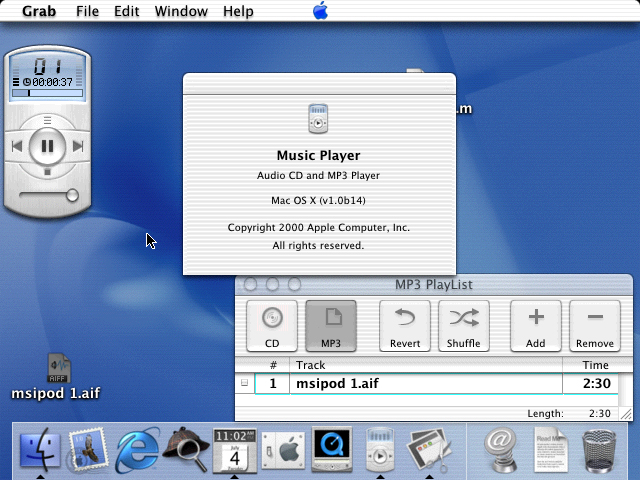Revert the playlist order
The height and width of the screenshot is (480, 640).
(x=405, y=326)
